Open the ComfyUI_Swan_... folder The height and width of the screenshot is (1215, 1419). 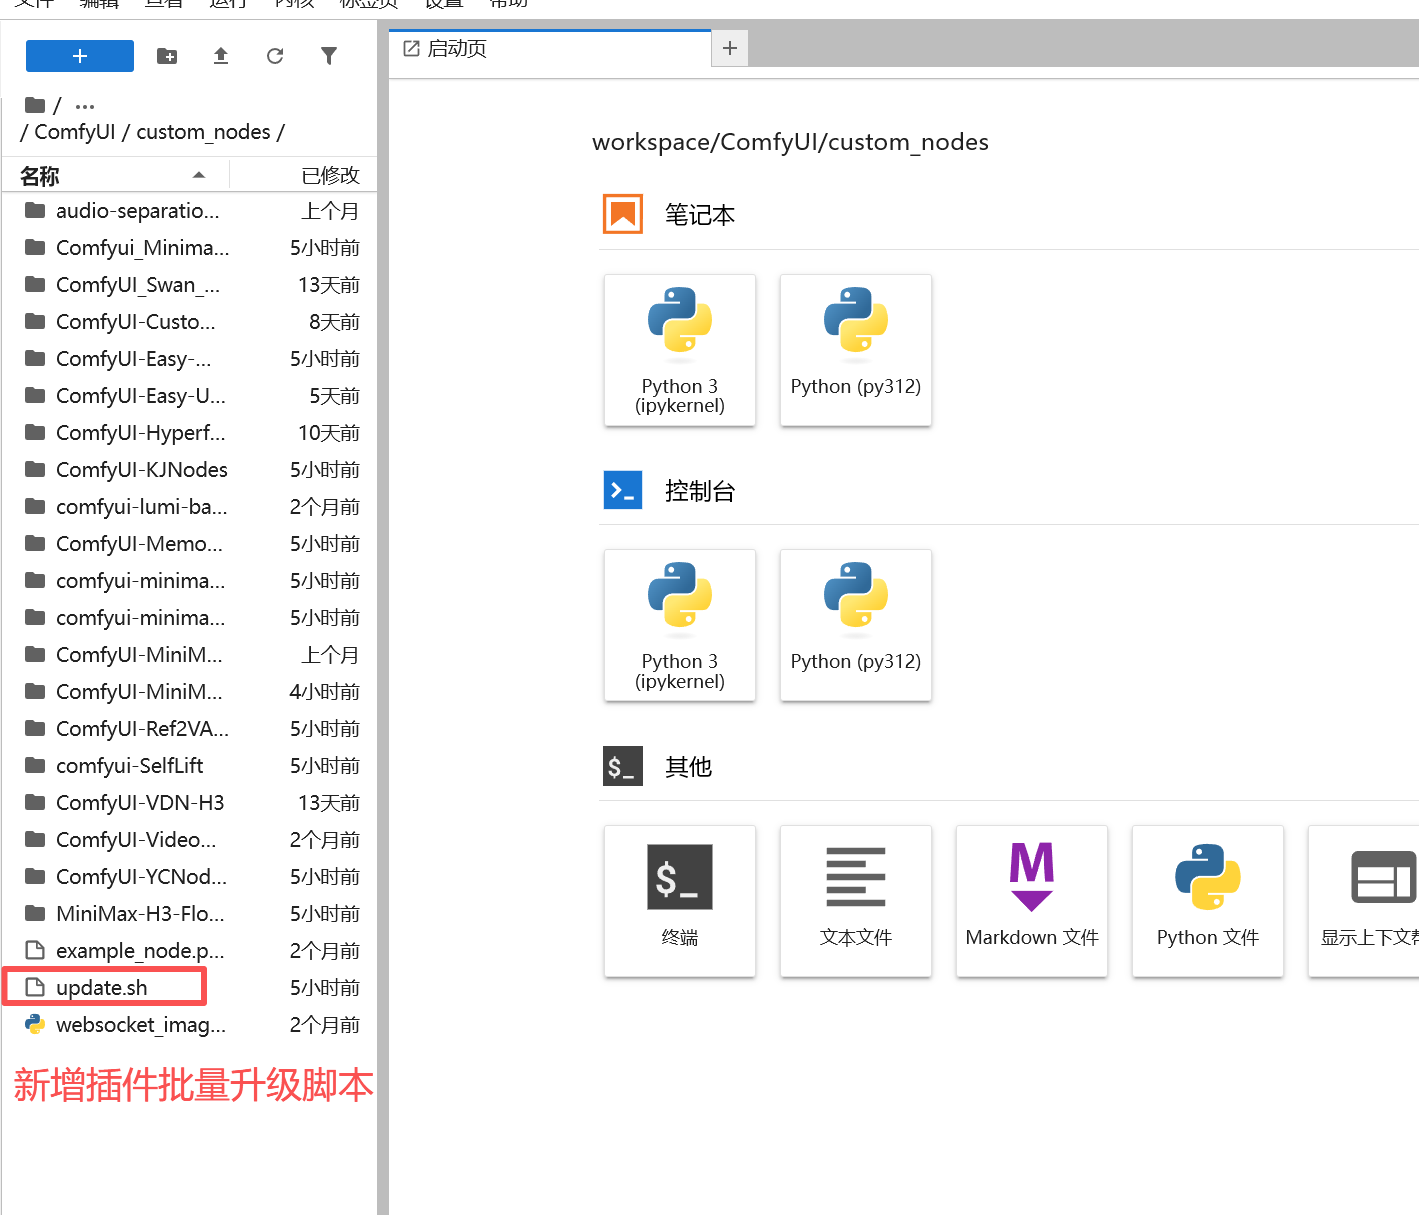point(190,284)
